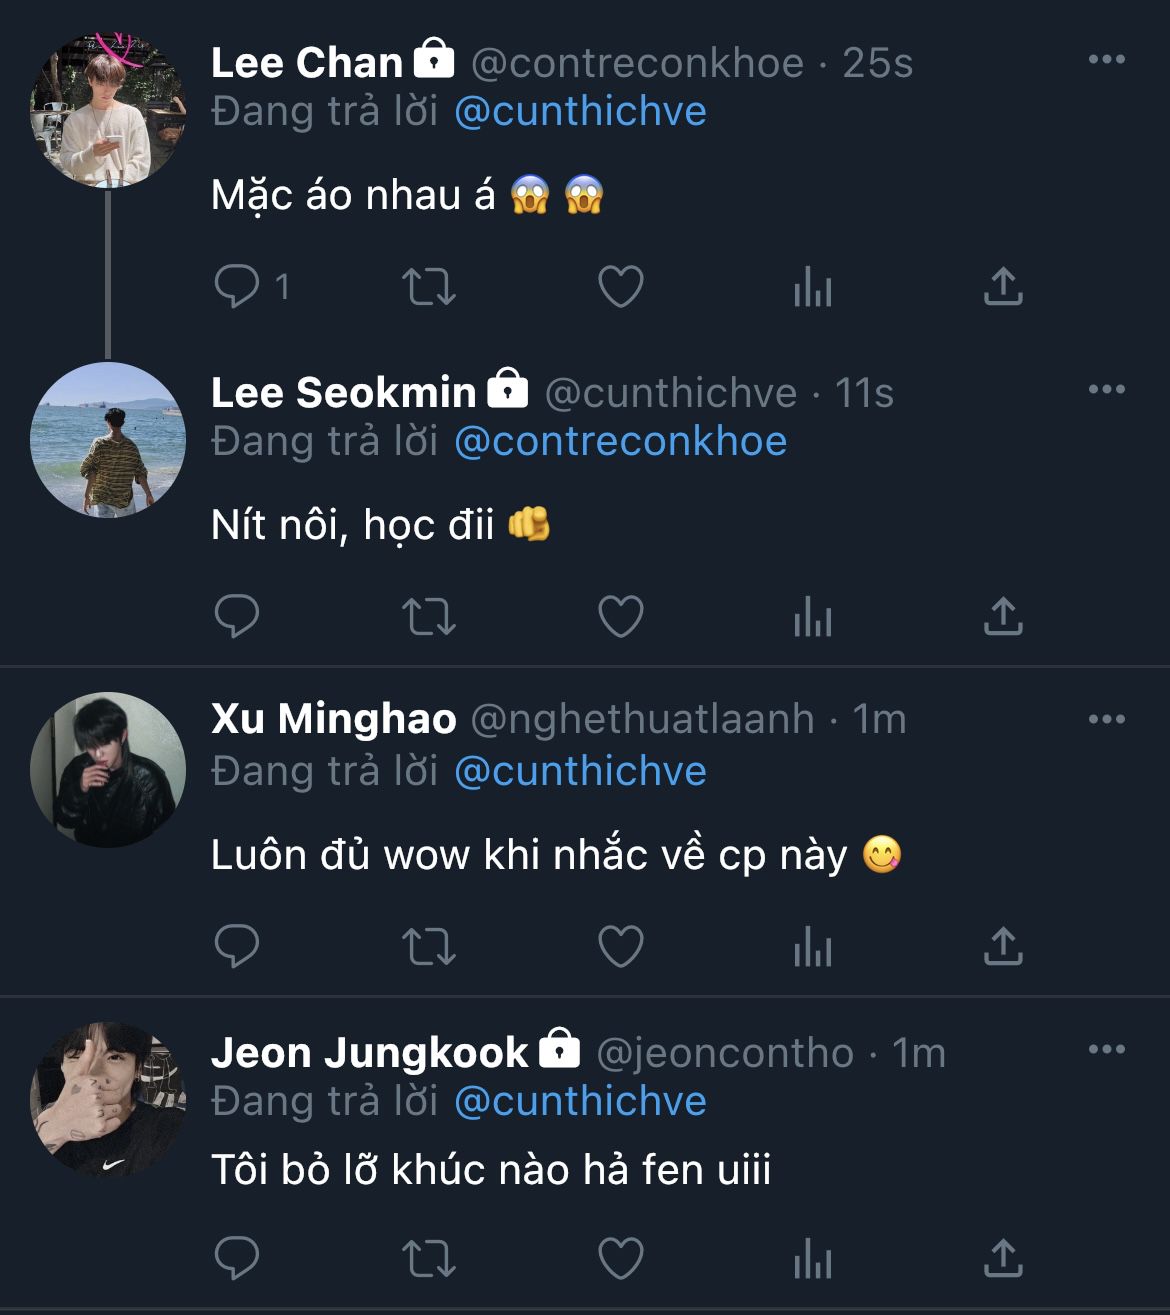
Task: Like Jeon Jungkook's tweet
Action: (620, 1258)
